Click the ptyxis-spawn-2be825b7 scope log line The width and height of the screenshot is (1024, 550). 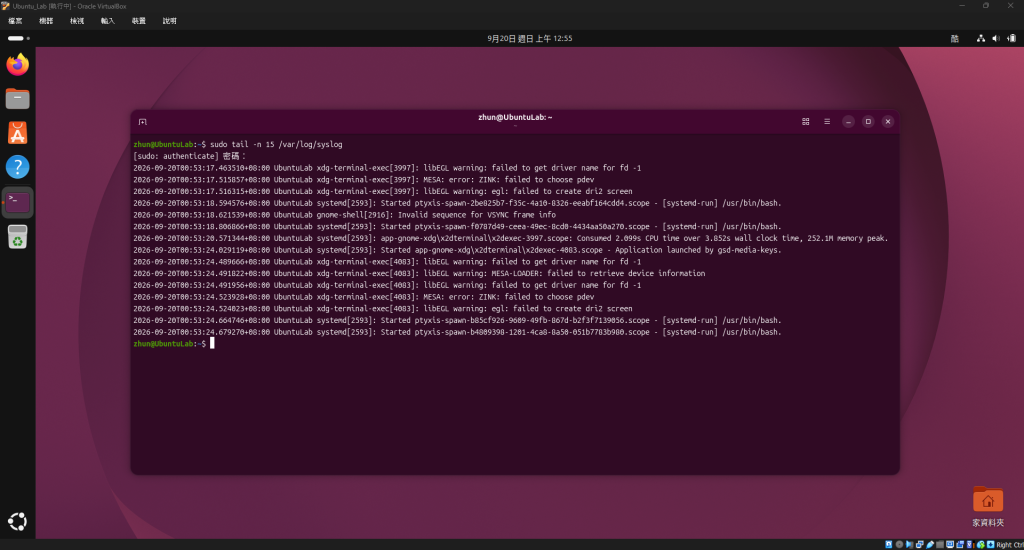[457, 203]
